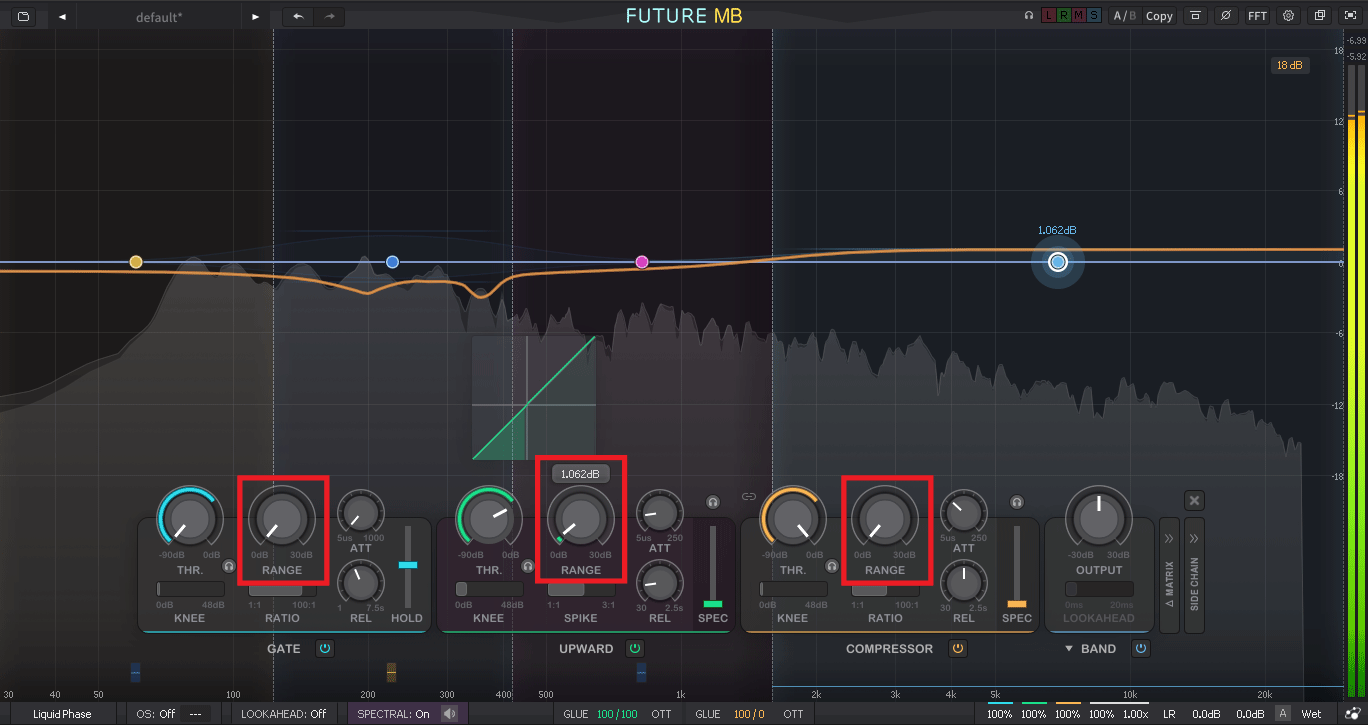Click the gate HOLD slider handle
1368x725 pixels.
click(x=407, y=565)
